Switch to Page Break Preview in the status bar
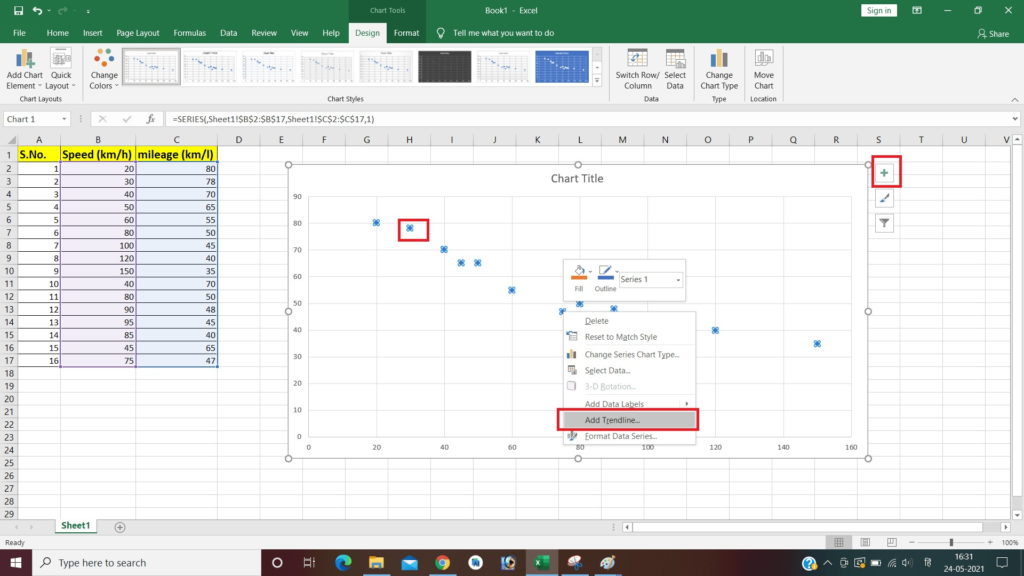Screen dimensions: 1024x576 pyautogui.click(x=891, y=543)
